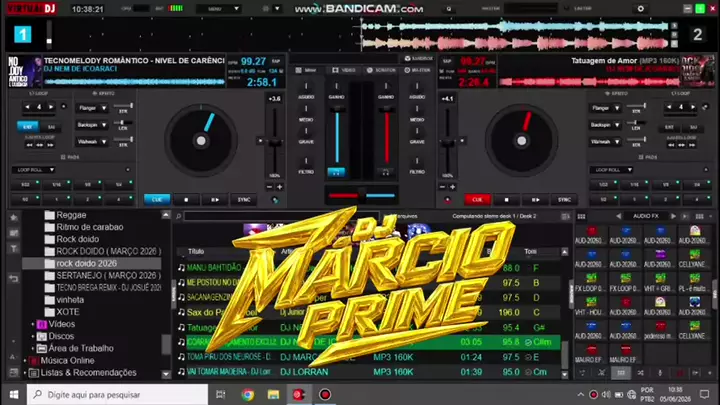
Task: Switch to the Mixer tab
Action: click(306, 70)
